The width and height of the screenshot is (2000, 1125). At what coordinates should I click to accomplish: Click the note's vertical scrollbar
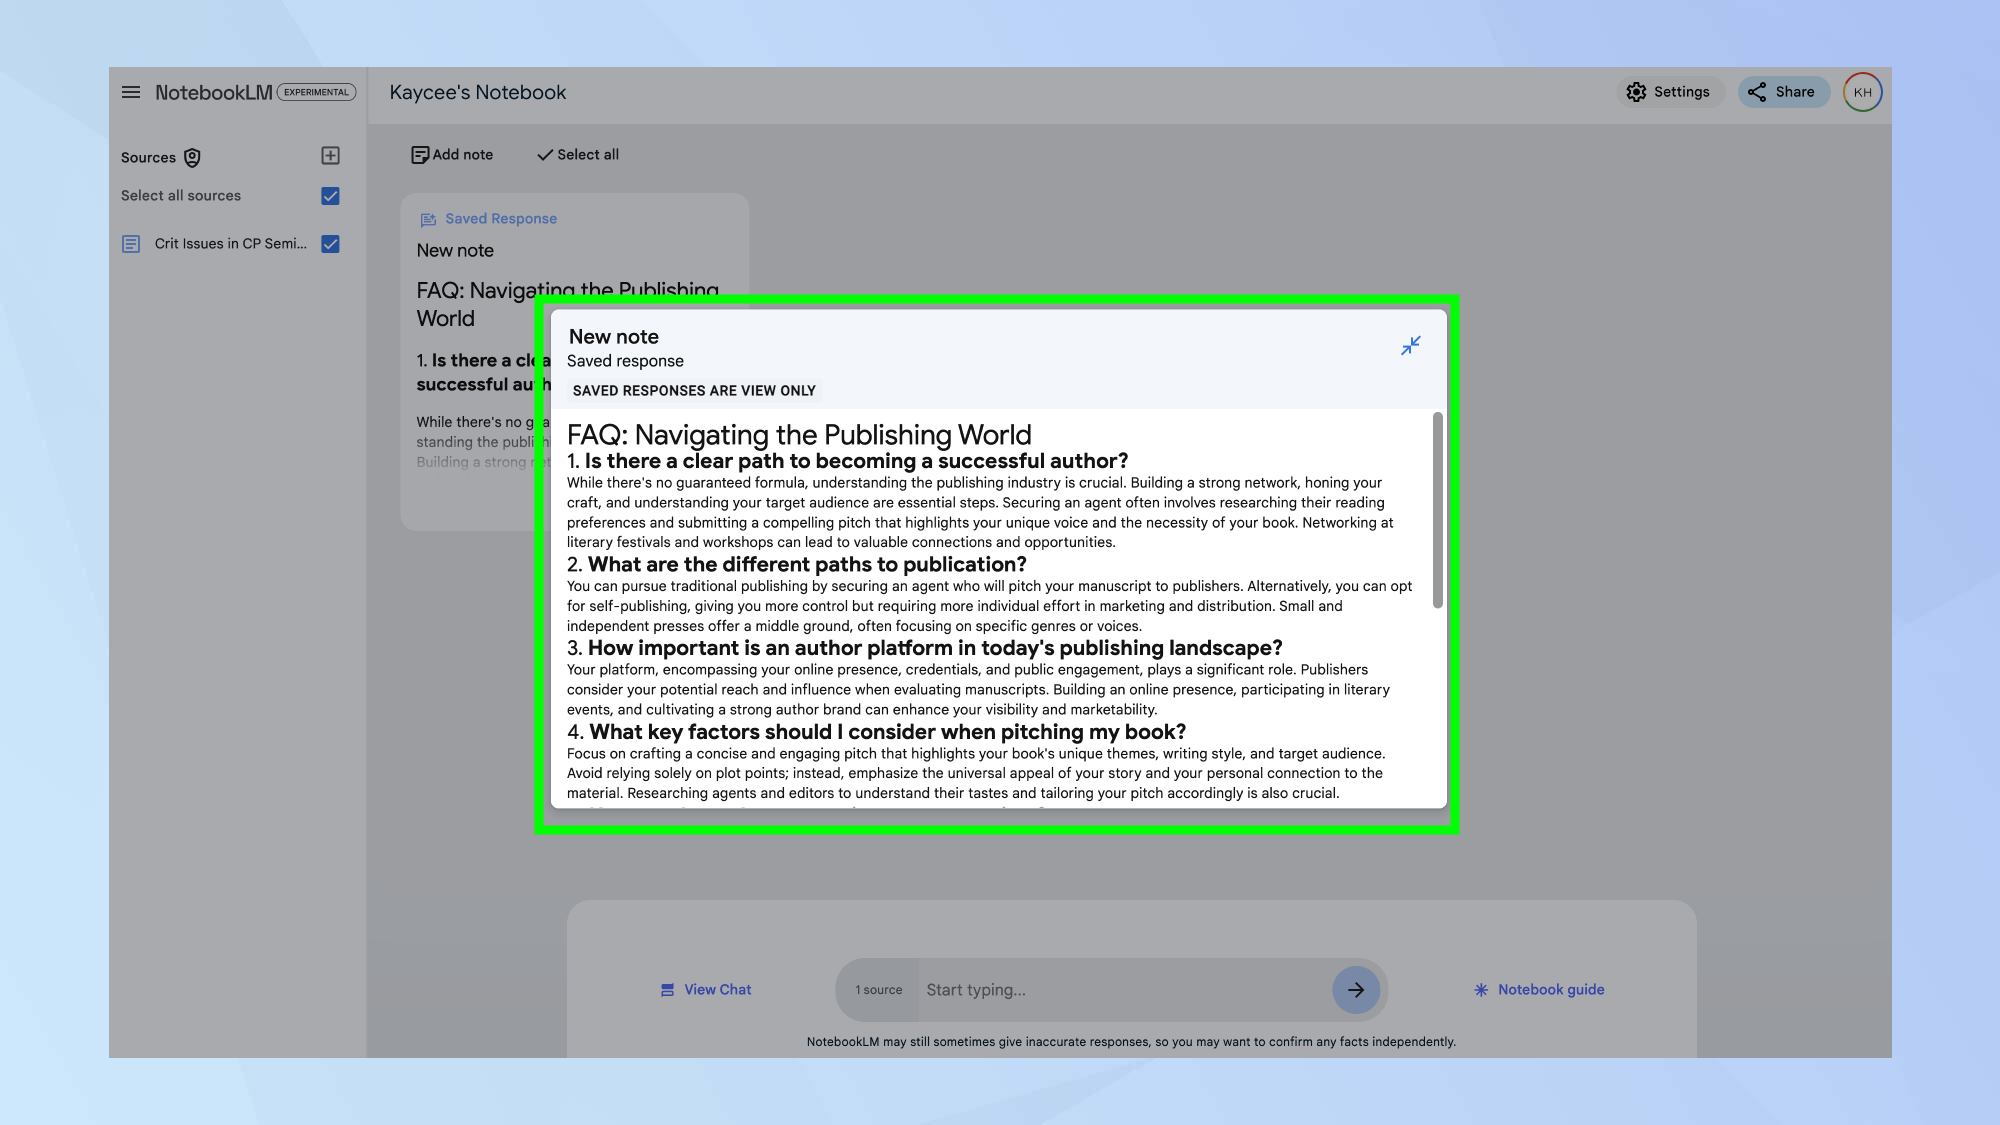pos(1437,510)
